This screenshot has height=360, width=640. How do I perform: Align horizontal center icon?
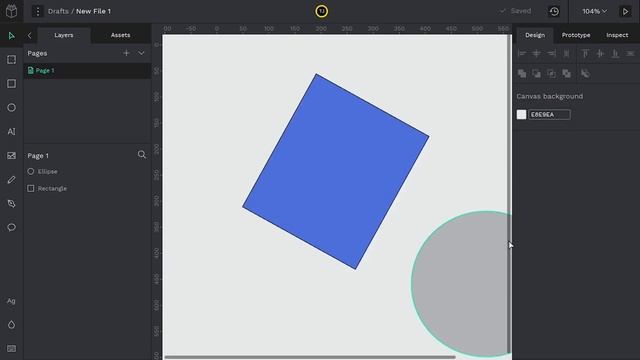[536, 53]
